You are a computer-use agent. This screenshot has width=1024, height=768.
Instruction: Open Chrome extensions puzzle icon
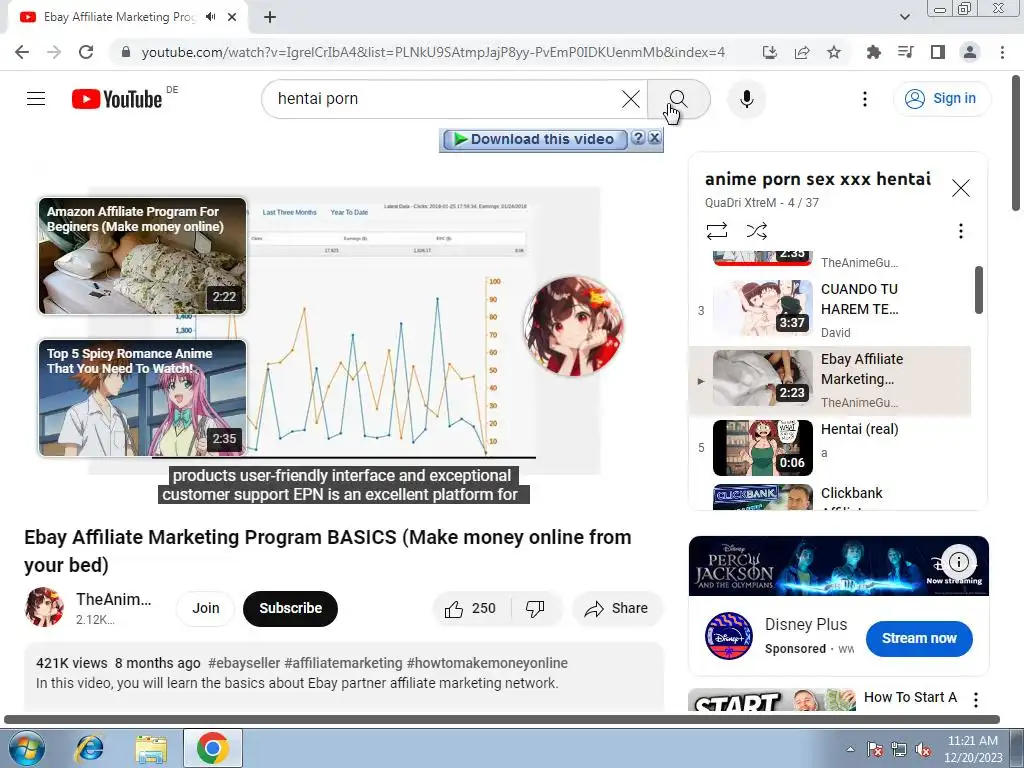tap(873, 52)
